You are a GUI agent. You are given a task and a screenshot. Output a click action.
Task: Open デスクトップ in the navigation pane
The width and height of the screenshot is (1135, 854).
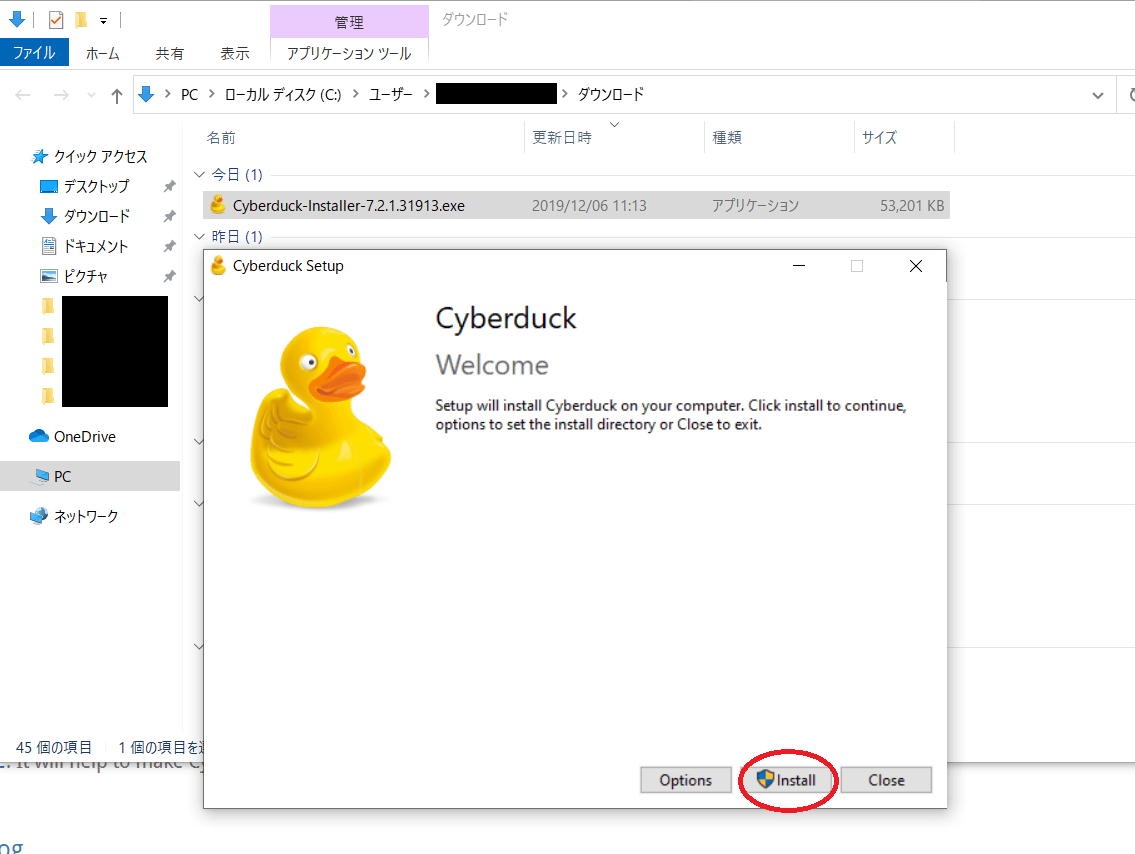(96, 186)
